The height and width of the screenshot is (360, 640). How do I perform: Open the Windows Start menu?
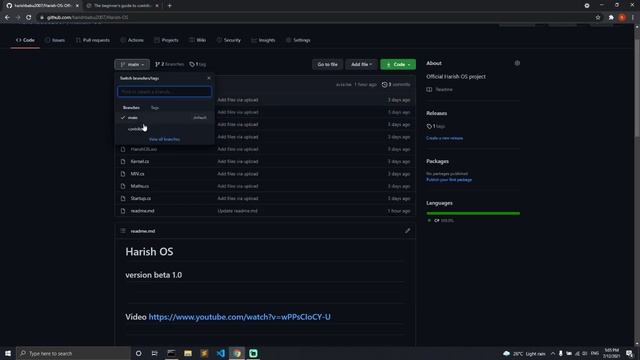[8, 353]
